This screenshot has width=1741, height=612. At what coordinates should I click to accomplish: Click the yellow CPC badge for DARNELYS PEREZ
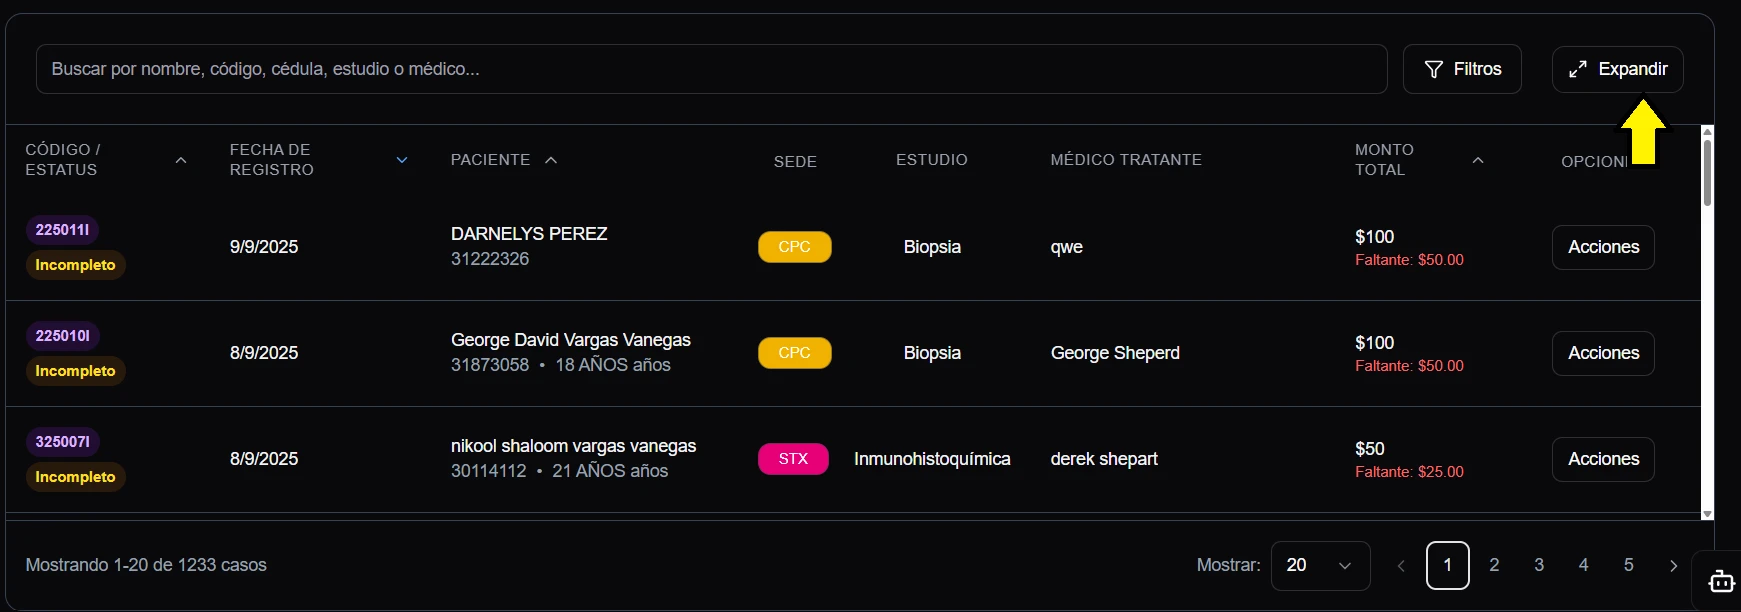click(794, 247)
